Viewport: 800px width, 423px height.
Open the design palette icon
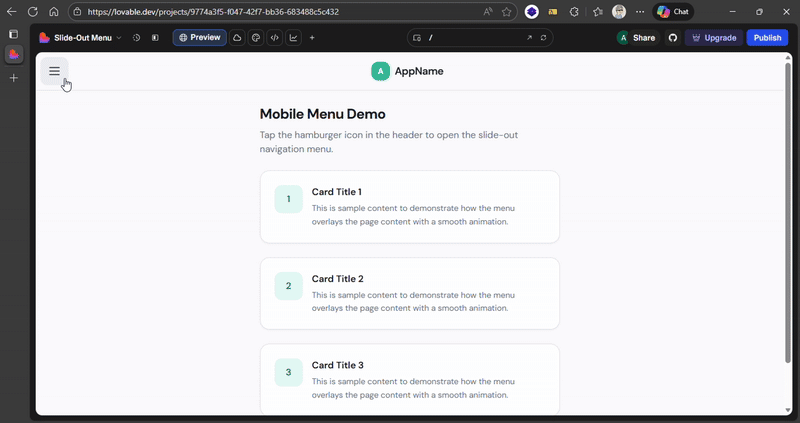pos(256,38)
